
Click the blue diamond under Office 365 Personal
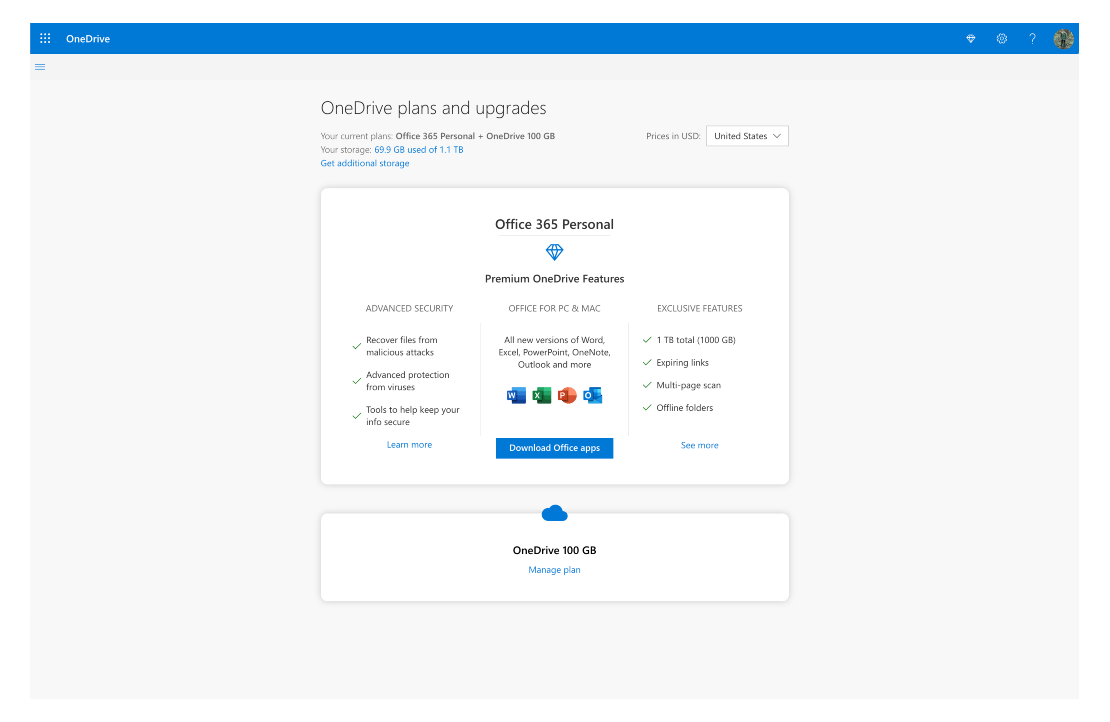pos(554,252)
